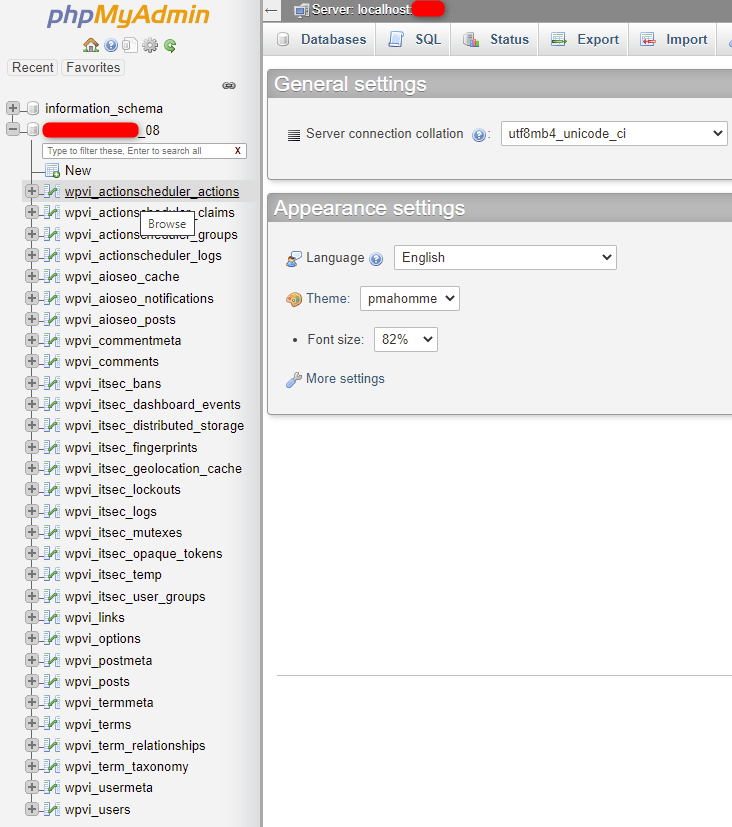Click table icon for wpvi_posts
Viewport: 732px width, 827px height.
coord(52,681)
